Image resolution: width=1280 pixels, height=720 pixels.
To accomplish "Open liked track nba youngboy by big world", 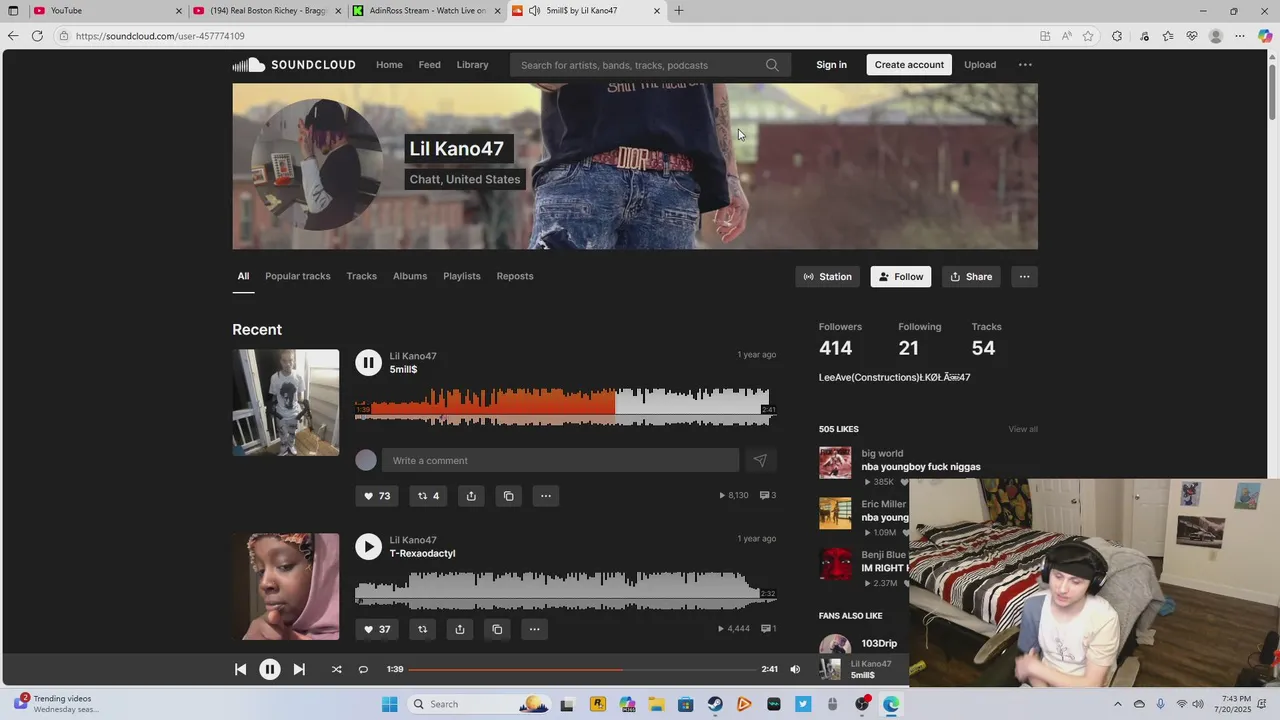I will coord(921,467).
